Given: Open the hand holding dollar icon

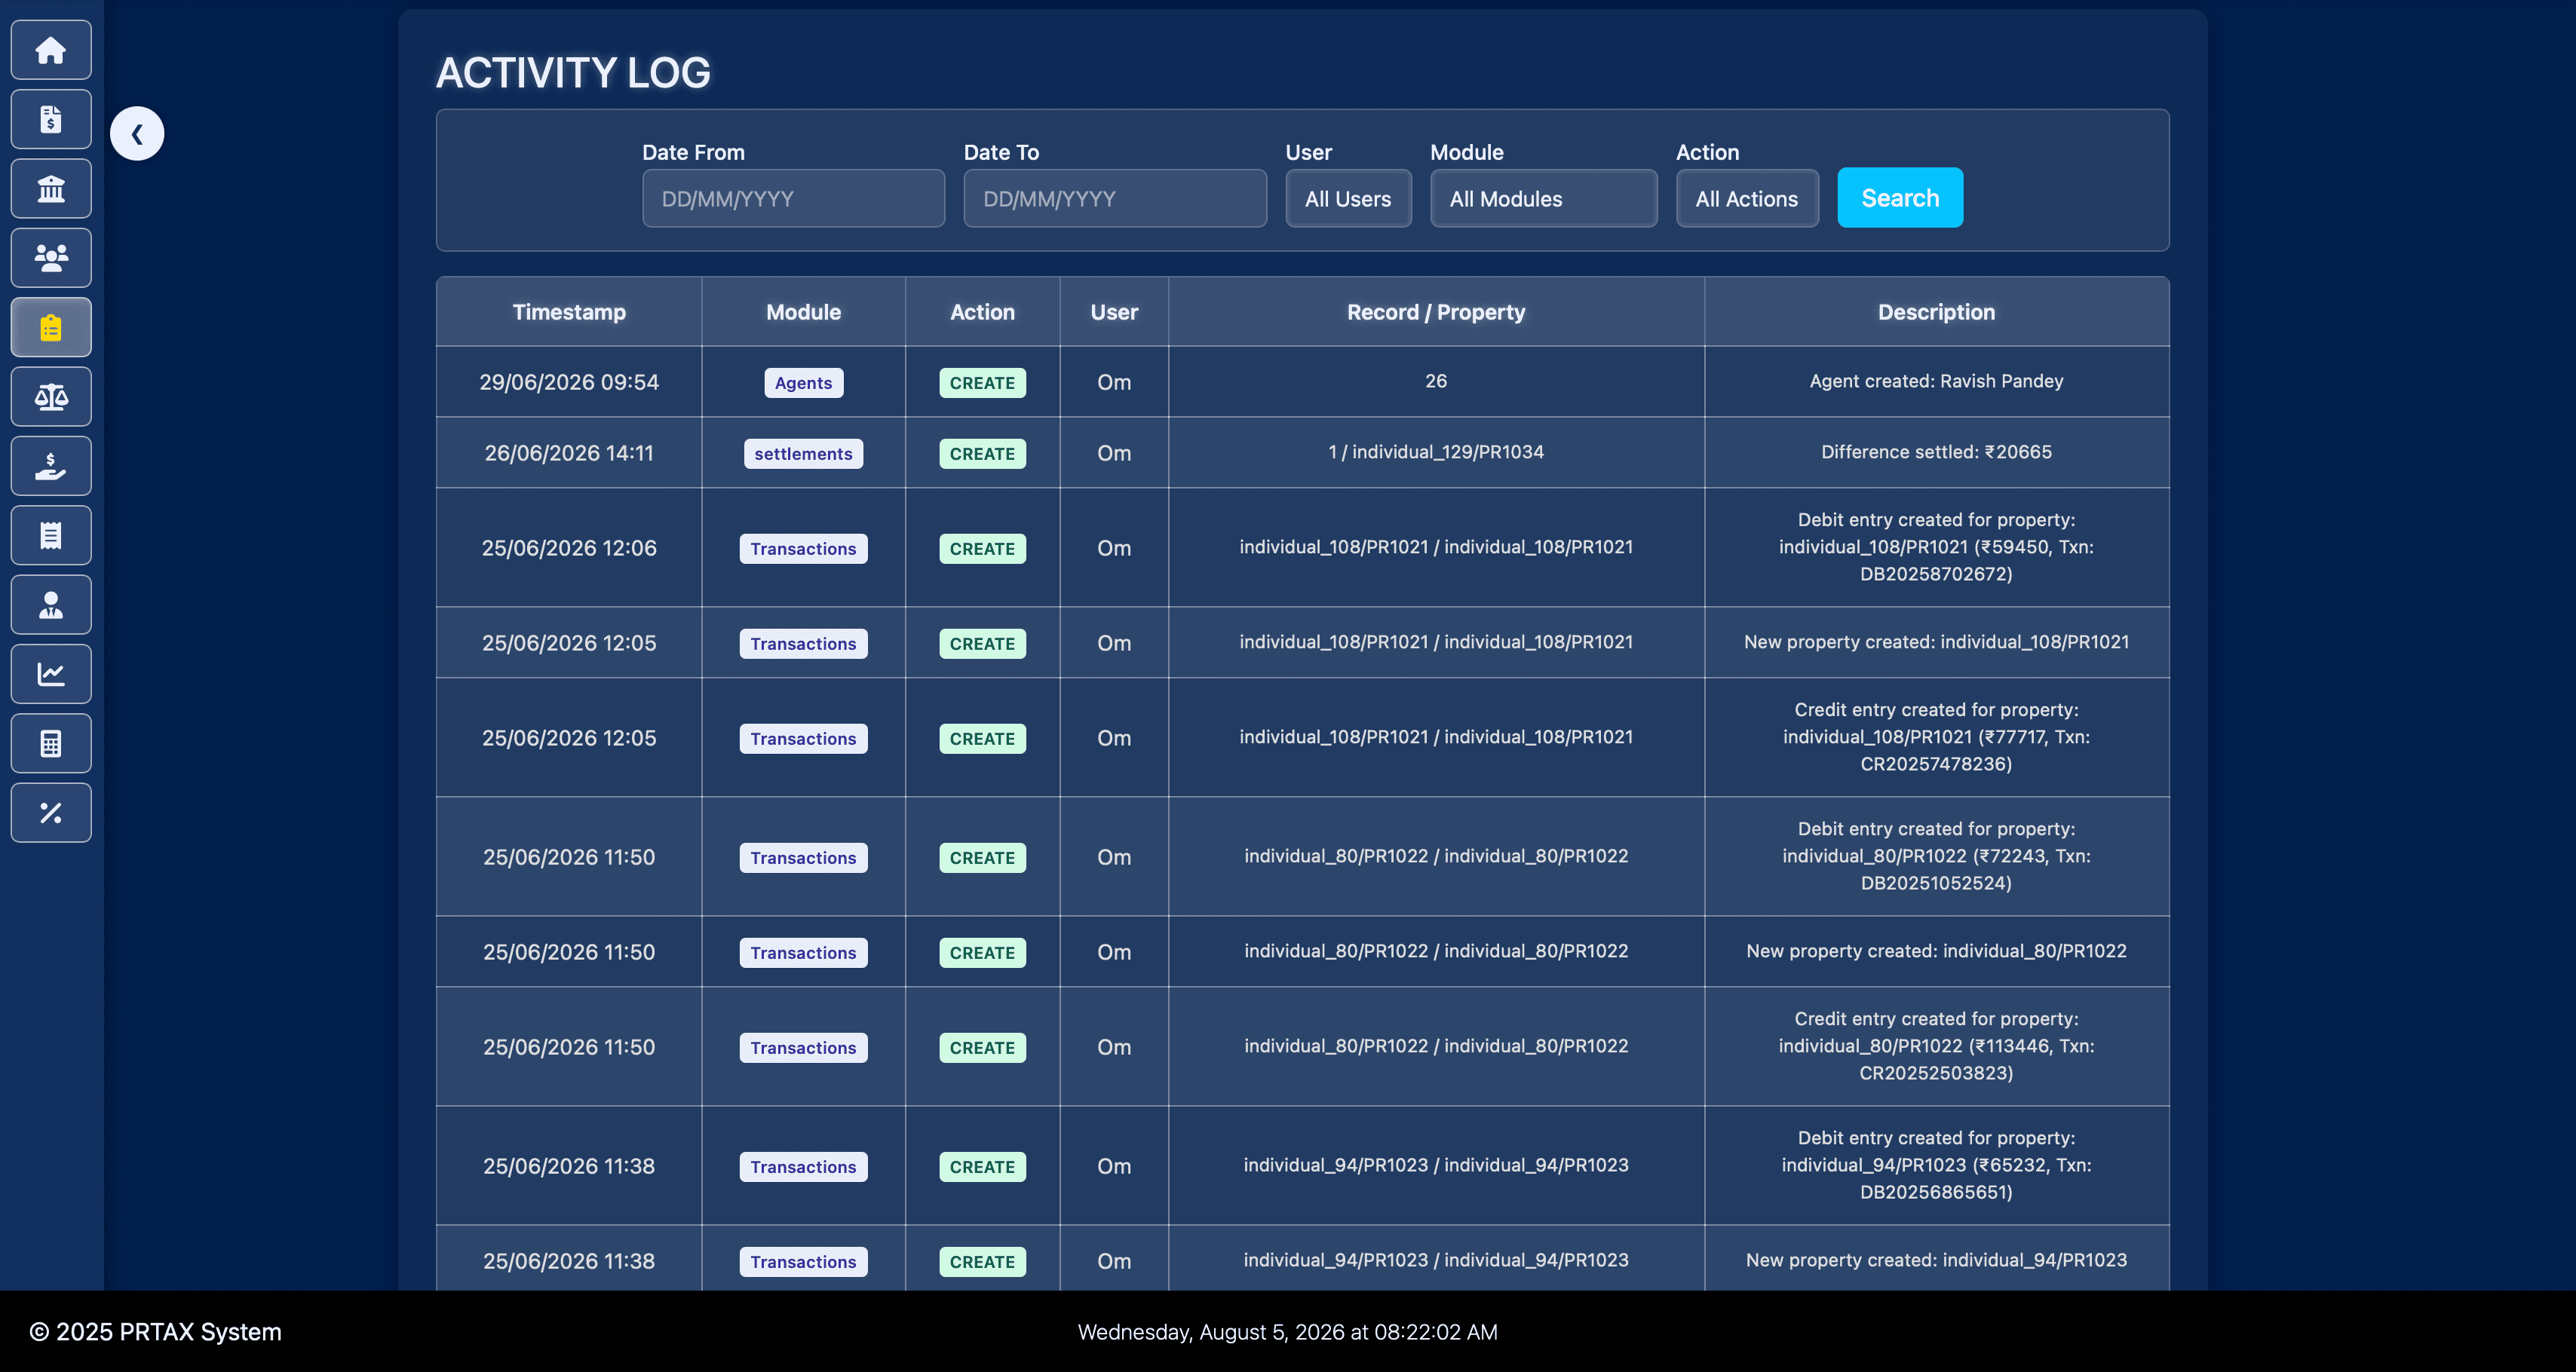Looking at the screenshot, I should coord(51,466).
